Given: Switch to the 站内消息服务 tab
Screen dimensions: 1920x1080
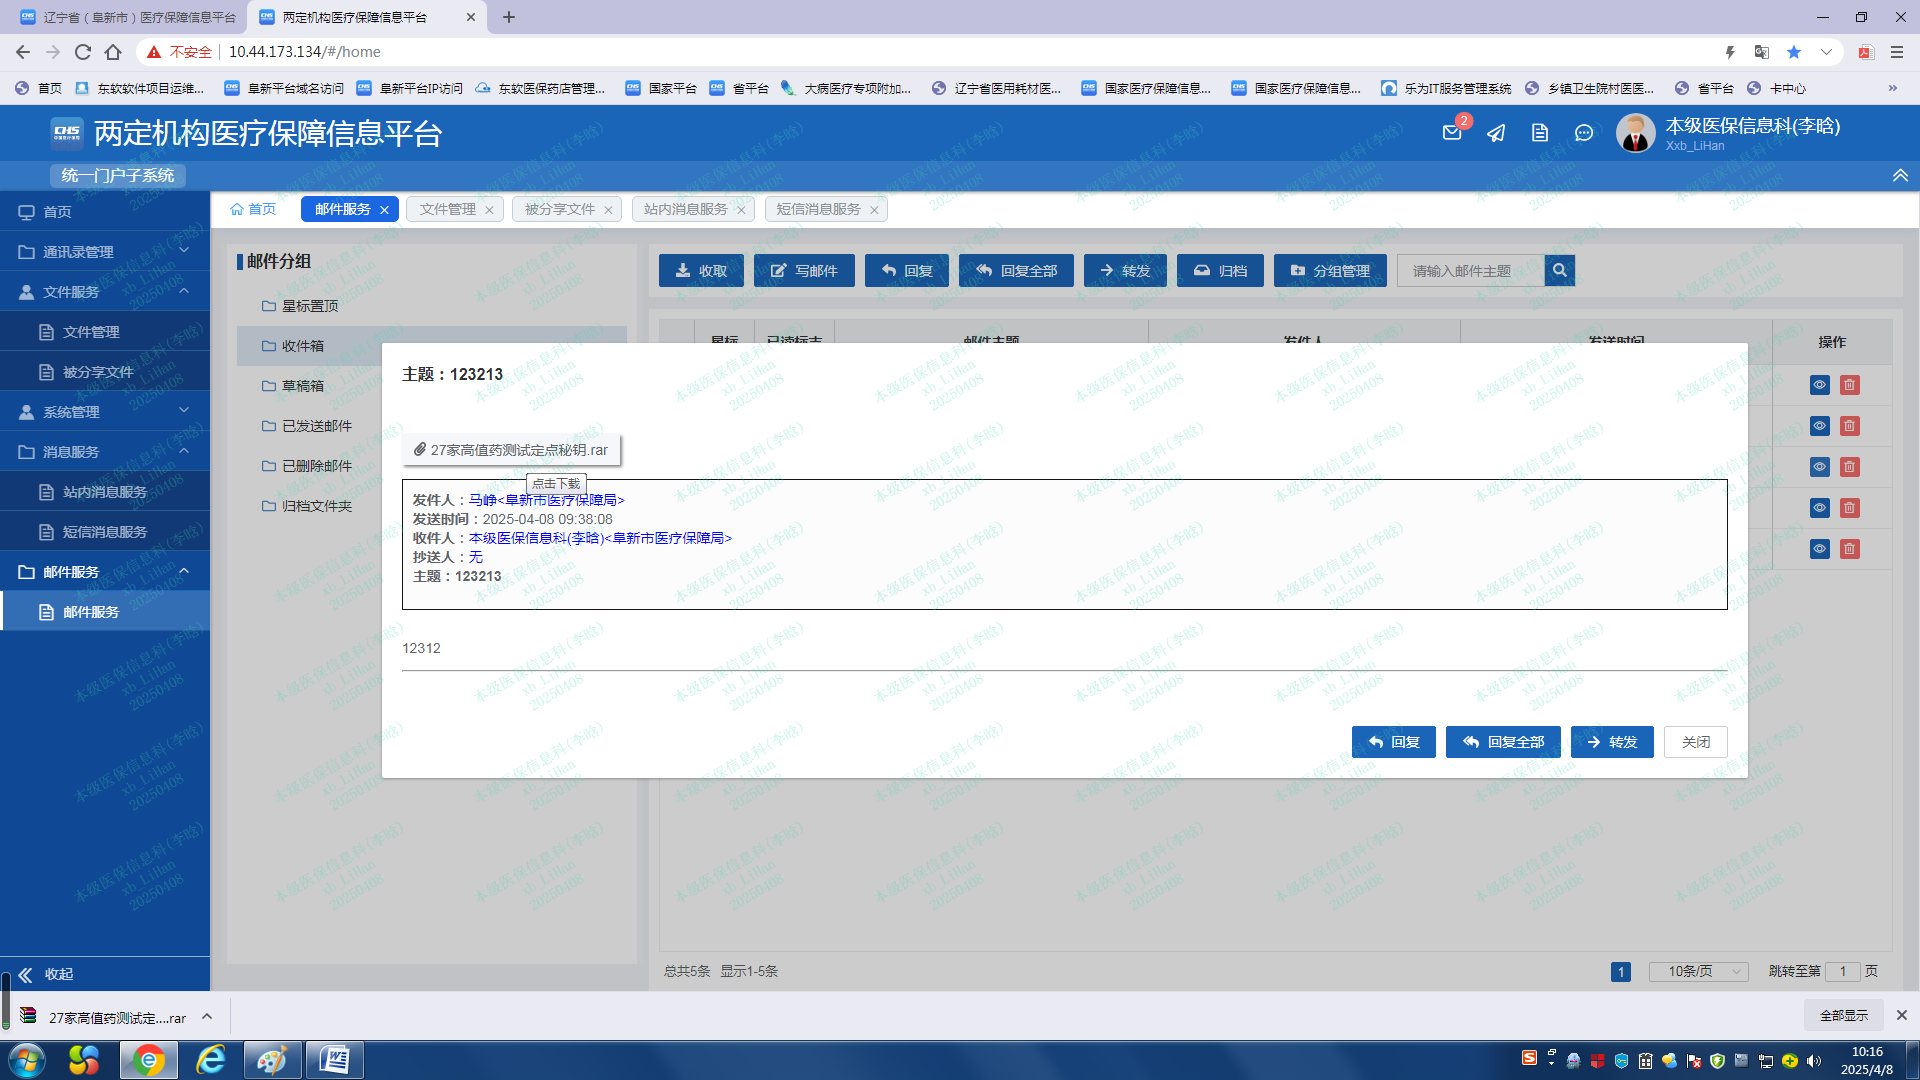Looking at the screenshot, I should point(685,209).
